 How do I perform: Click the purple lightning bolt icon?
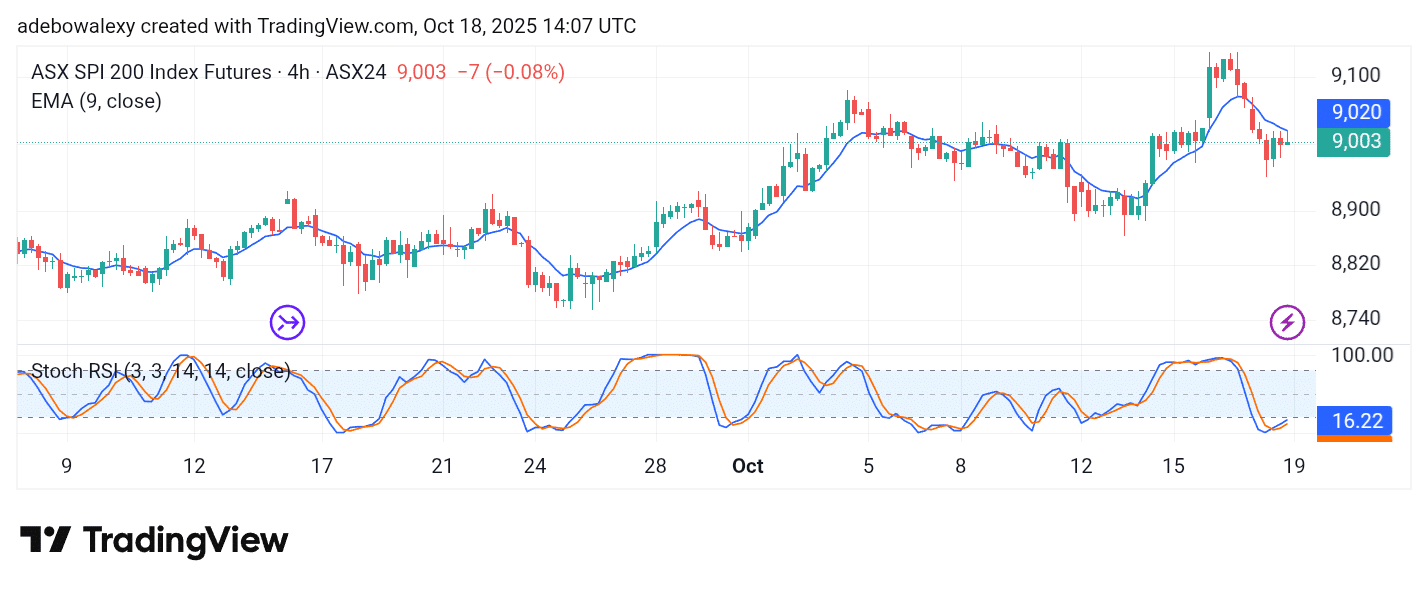point(1286,322)
